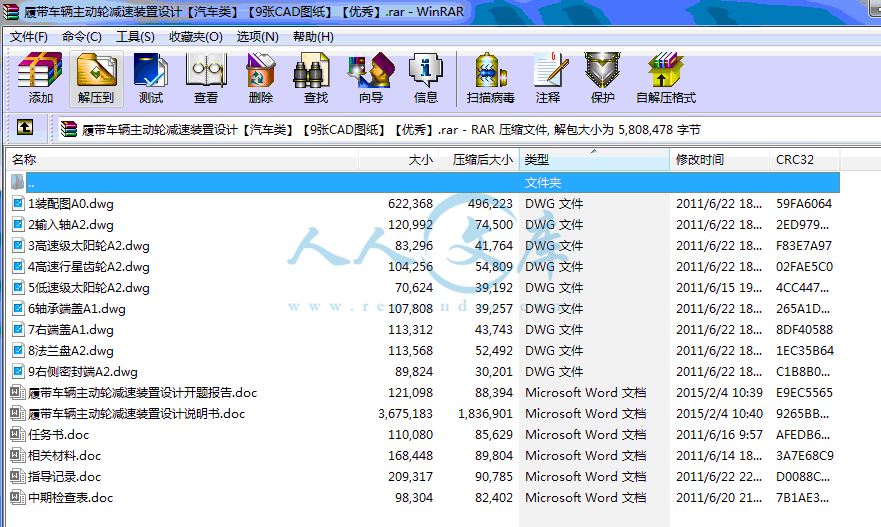
Task: Click the size value 3,675,183
Action: tap(405, 414)
